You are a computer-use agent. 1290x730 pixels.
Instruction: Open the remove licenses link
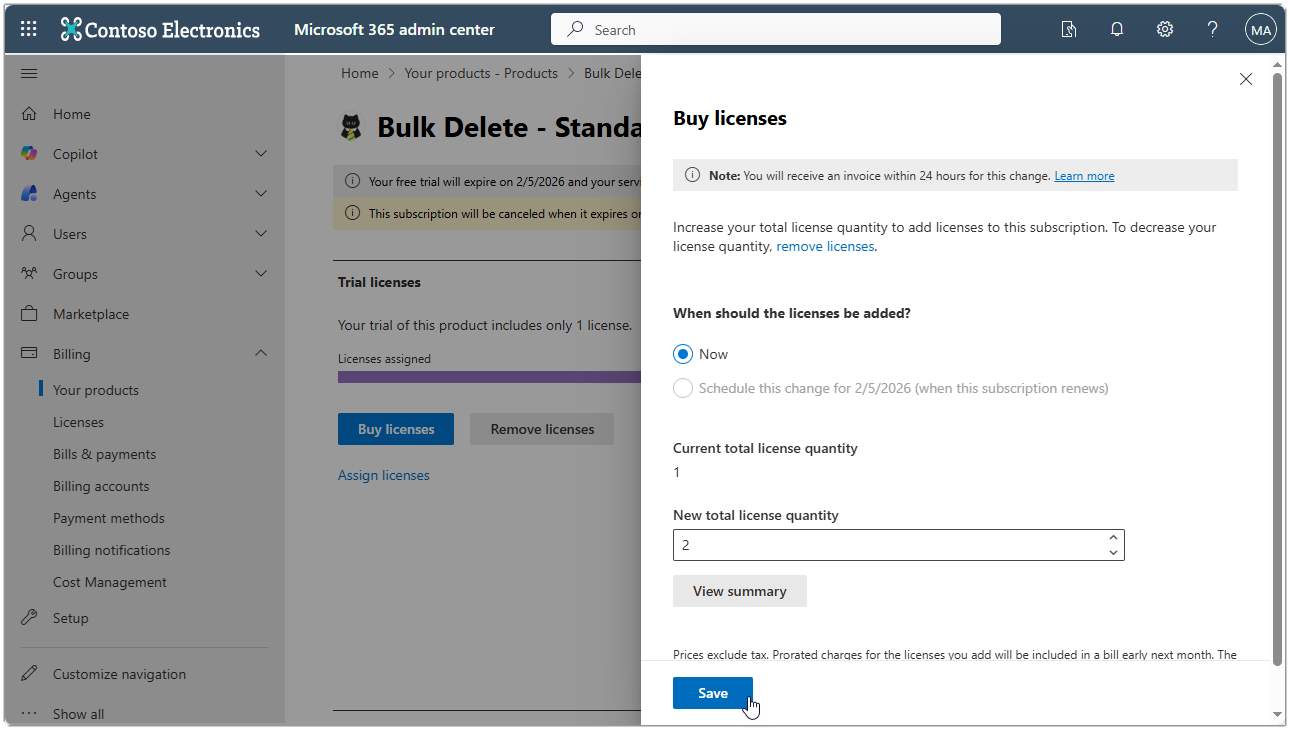coord(824,245)
